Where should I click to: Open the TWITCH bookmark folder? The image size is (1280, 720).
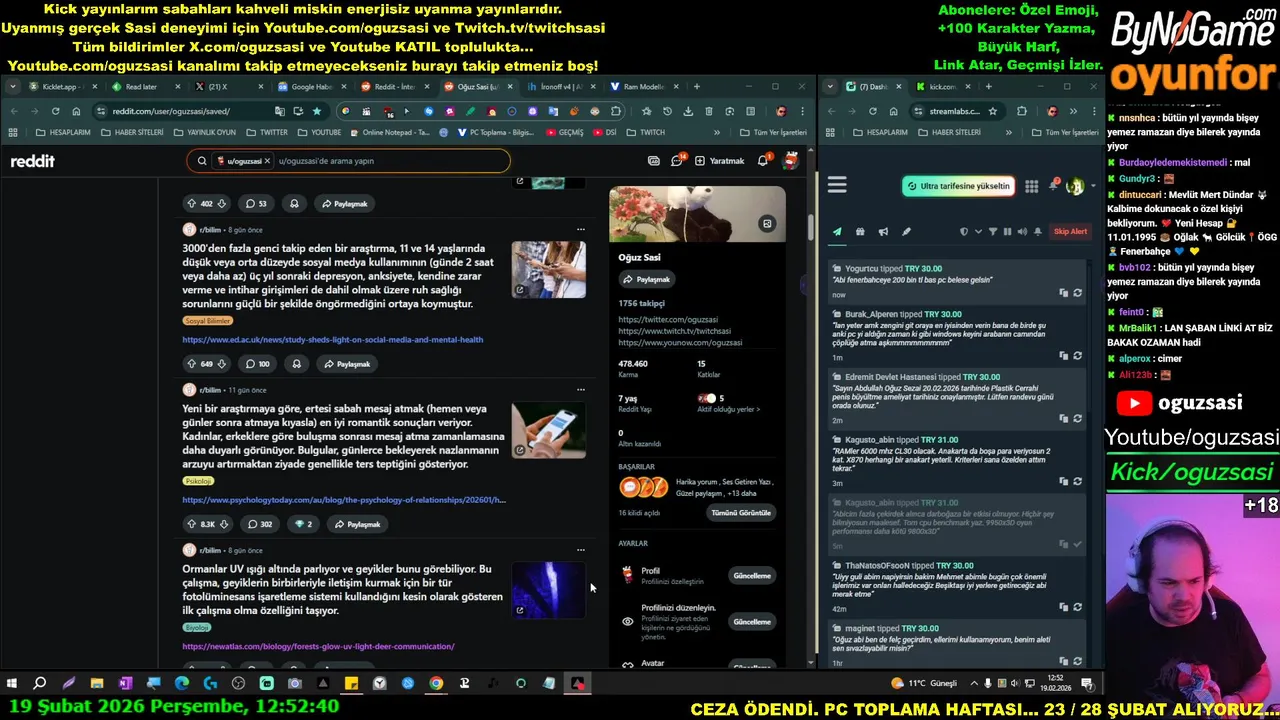(x=646, y=132)
